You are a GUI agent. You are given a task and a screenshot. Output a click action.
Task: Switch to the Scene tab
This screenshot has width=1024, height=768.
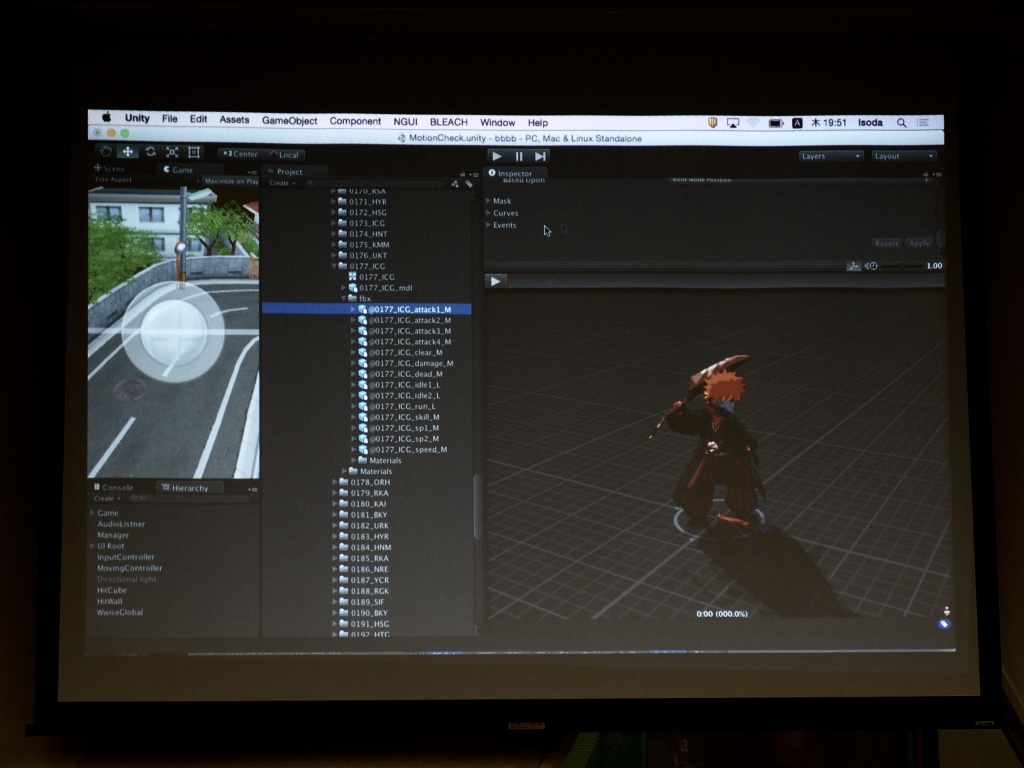(x=110, y=168)
